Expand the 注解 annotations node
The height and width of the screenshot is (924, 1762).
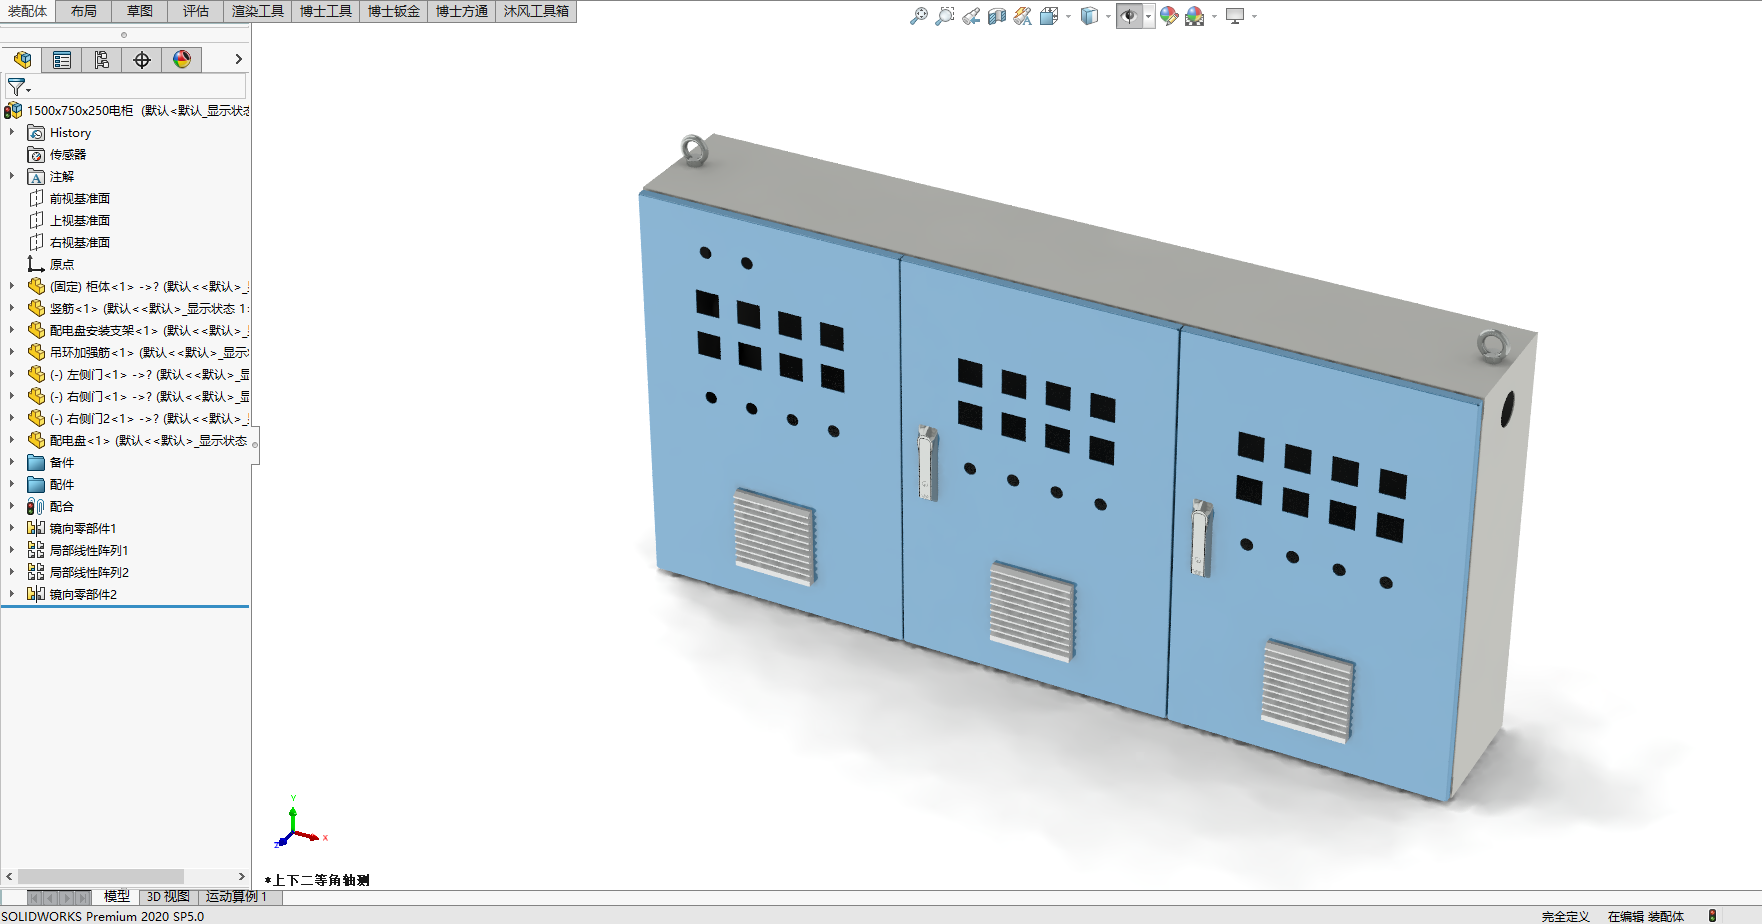coord(12,176)
